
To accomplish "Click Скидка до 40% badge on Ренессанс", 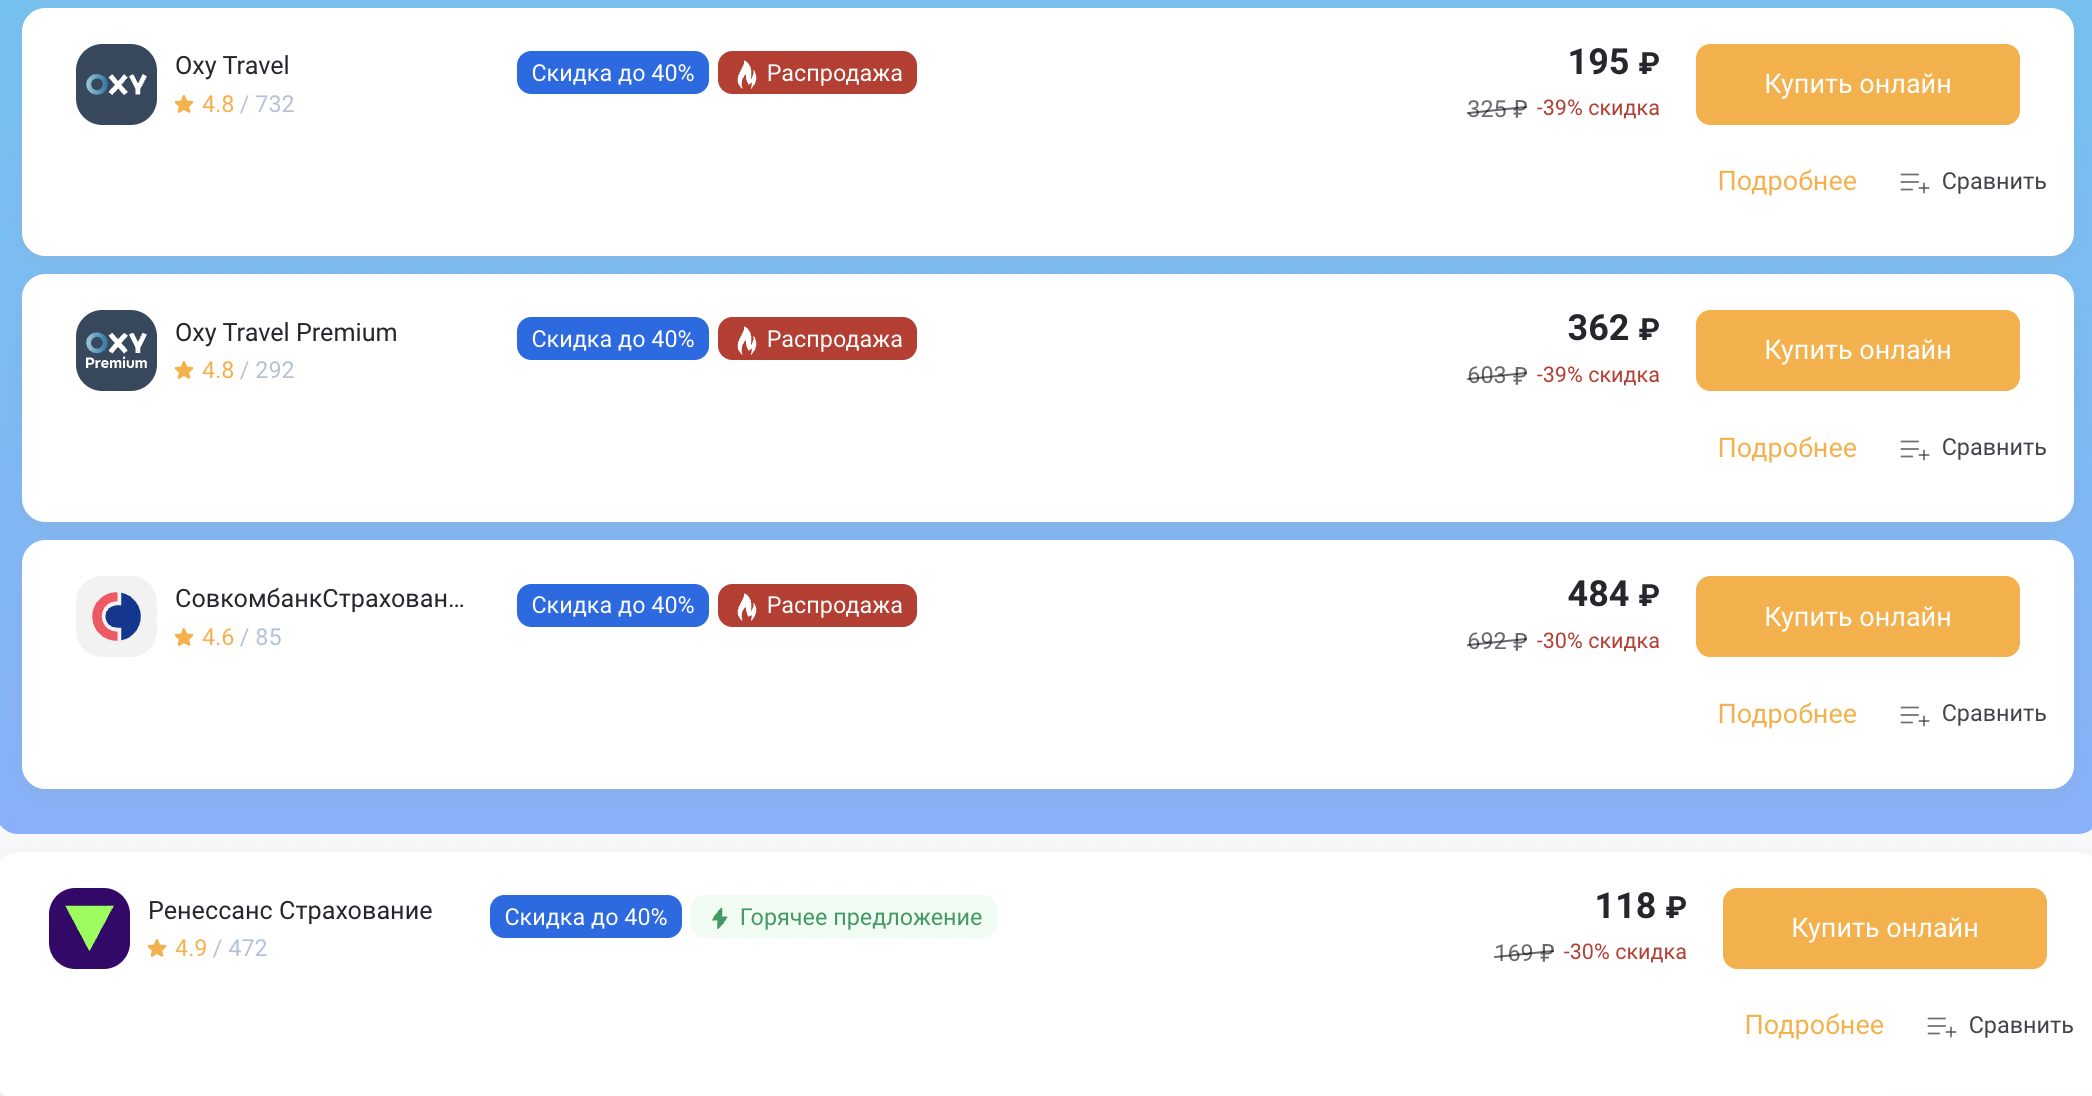I will [x=585, y=917].
